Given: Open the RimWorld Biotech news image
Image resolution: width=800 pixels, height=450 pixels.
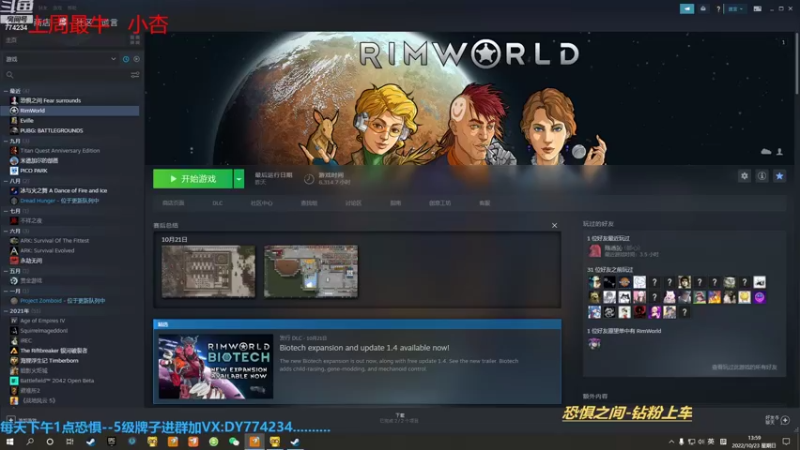Looking at the screenshot, I should point(215,366).
